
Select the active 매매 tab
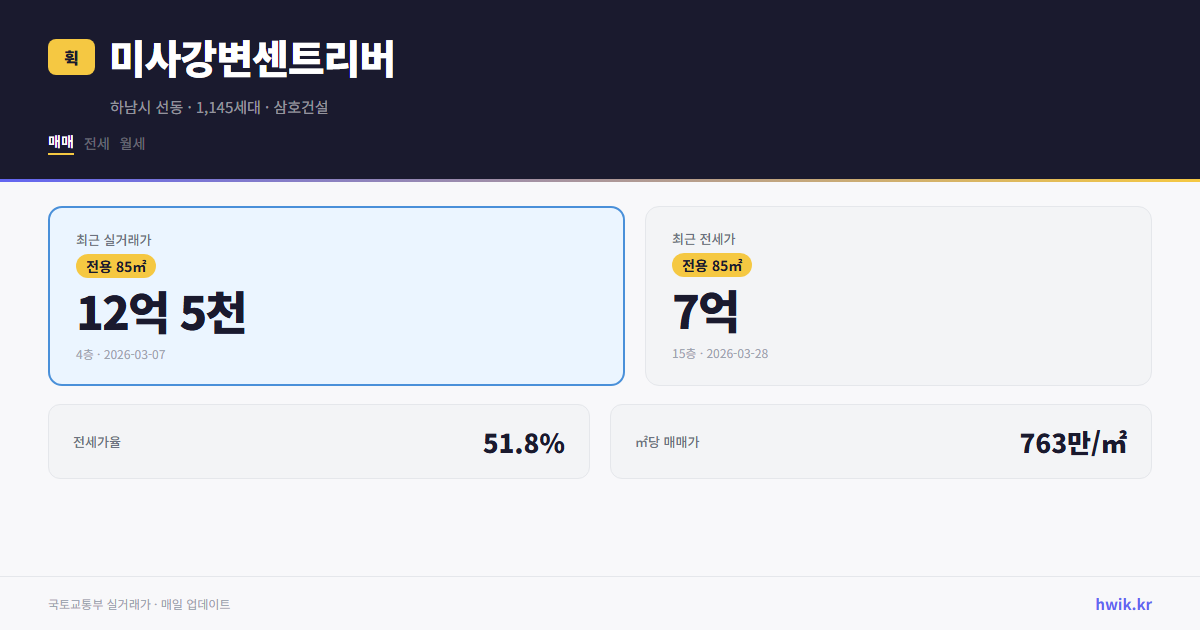pos(60,143)
